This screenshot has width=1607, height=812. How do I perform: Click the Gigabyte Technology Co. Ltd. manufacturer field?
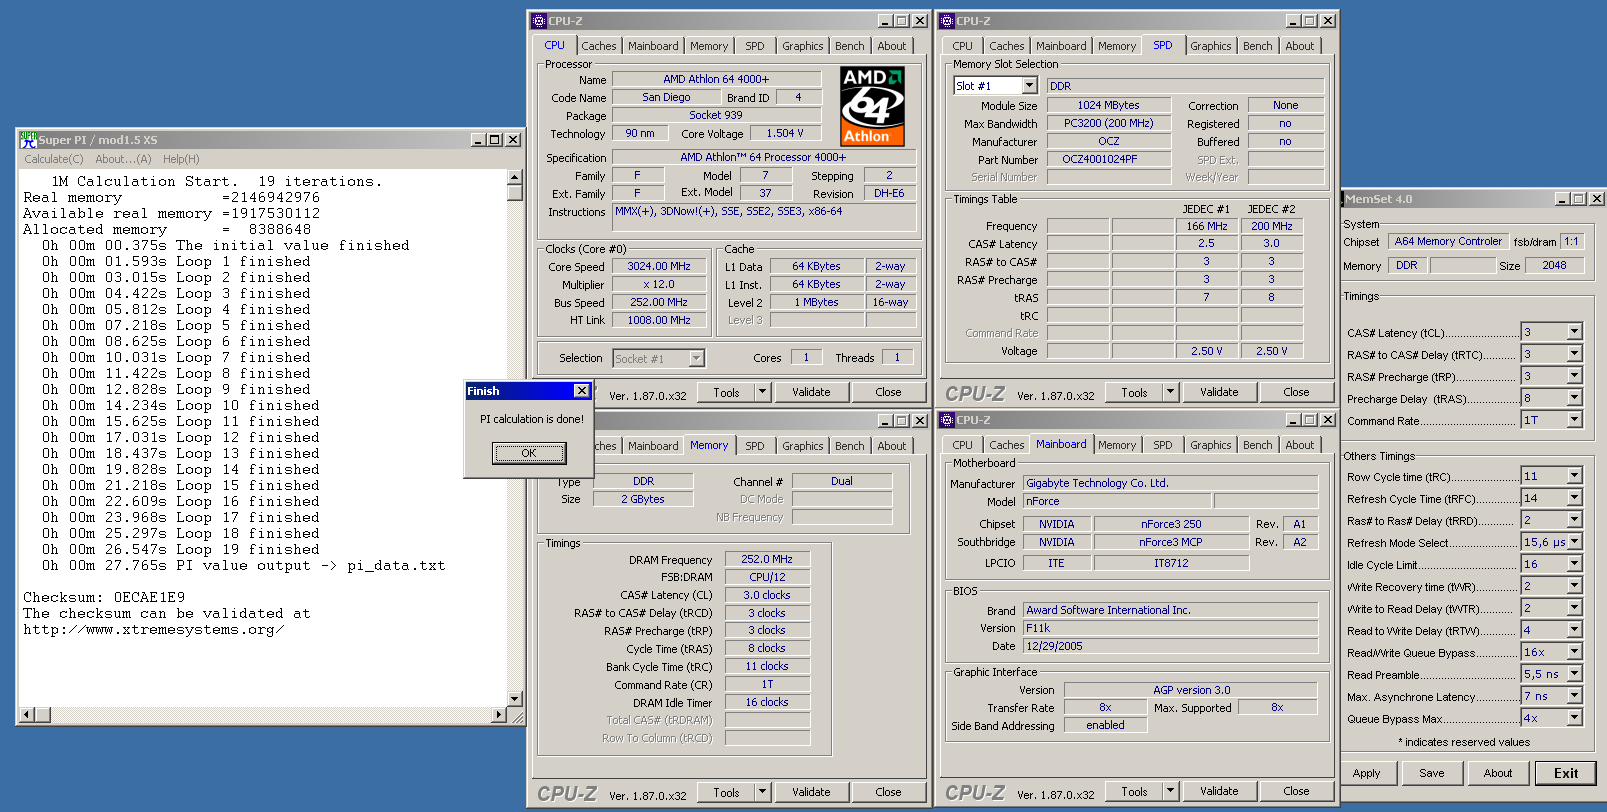[x=1171, y=483]
